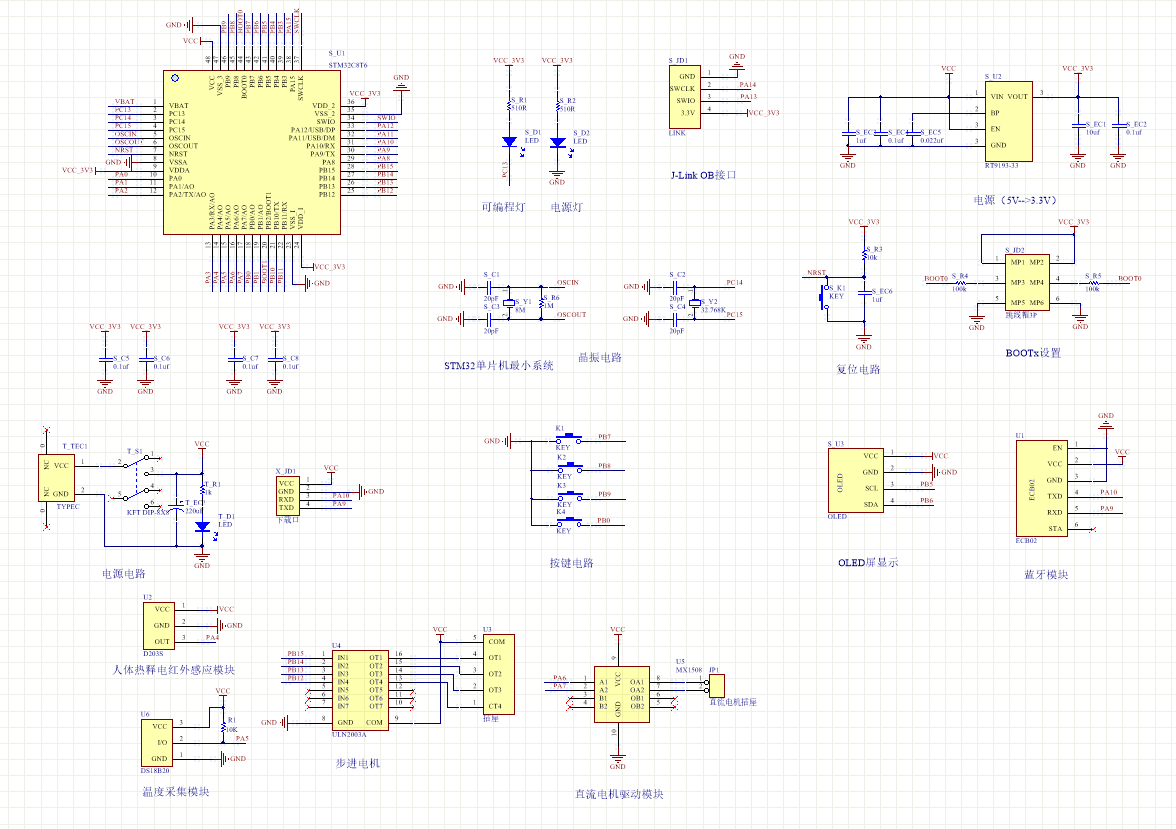Image resolution: width=1176 pixels, height=829 pixels.
Task: Select the S_D1 programmable LED symbol
Action: pyautogui.click(x=508, y=142)
